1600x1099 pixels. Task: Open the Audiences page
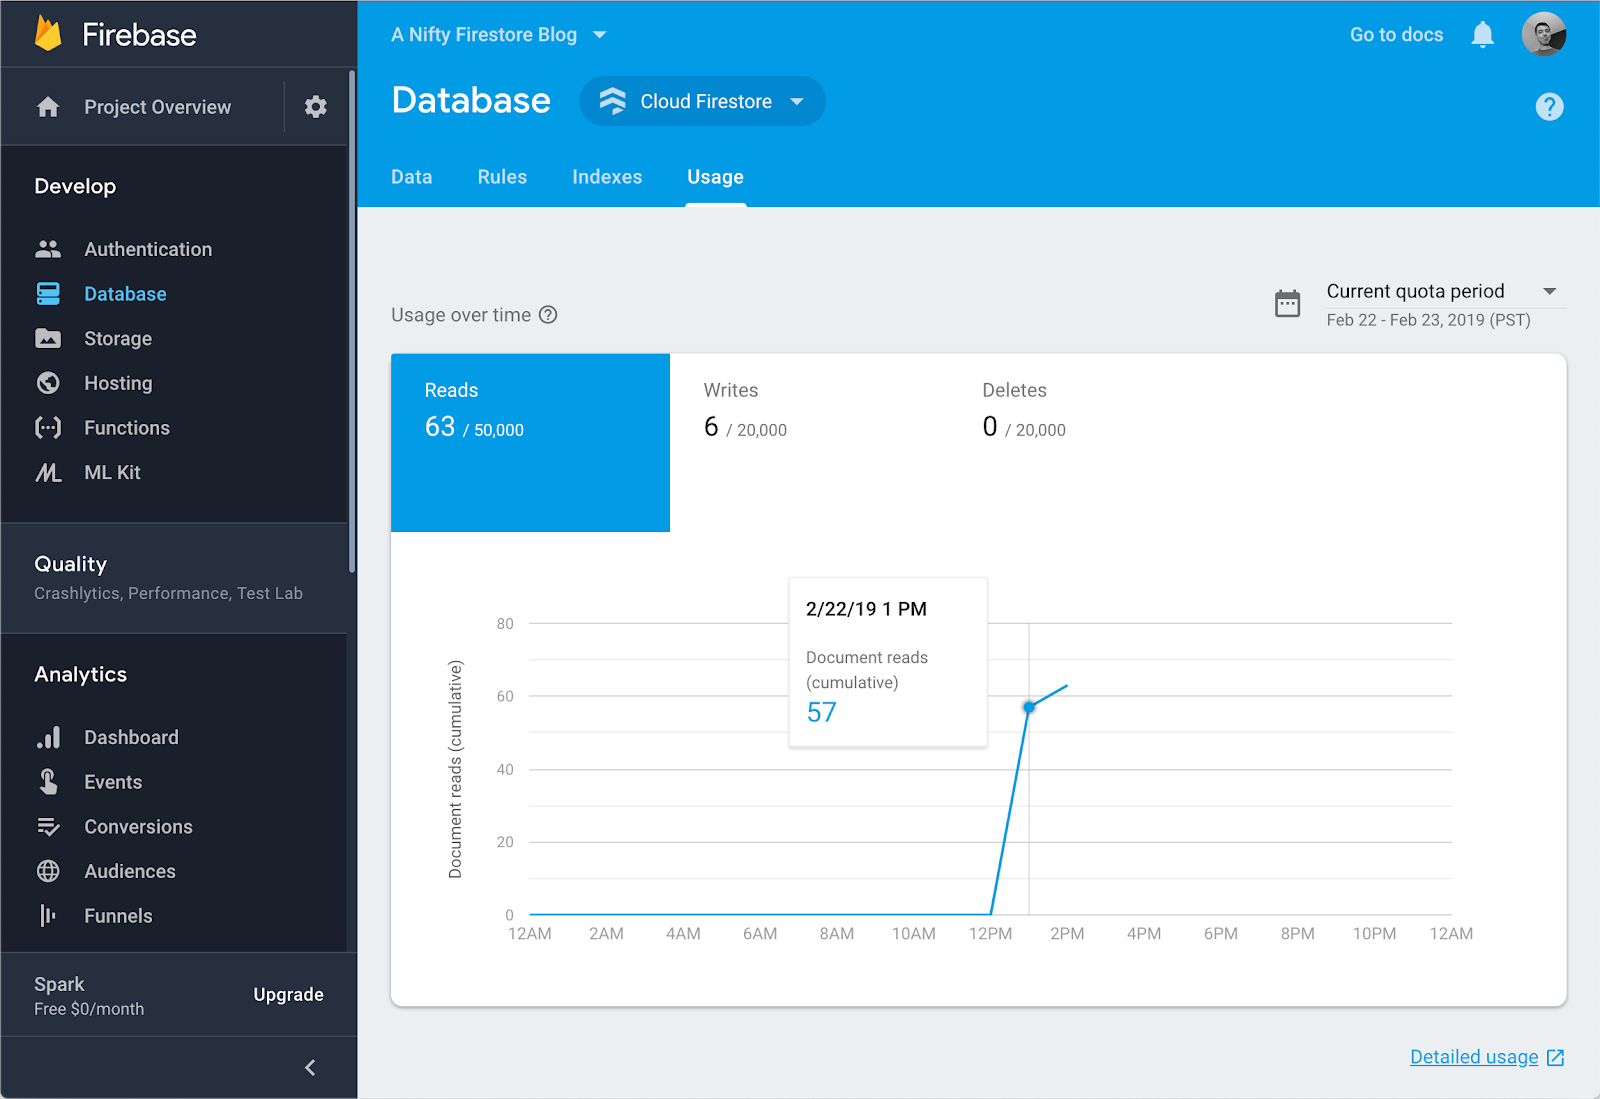coord(130,871)
